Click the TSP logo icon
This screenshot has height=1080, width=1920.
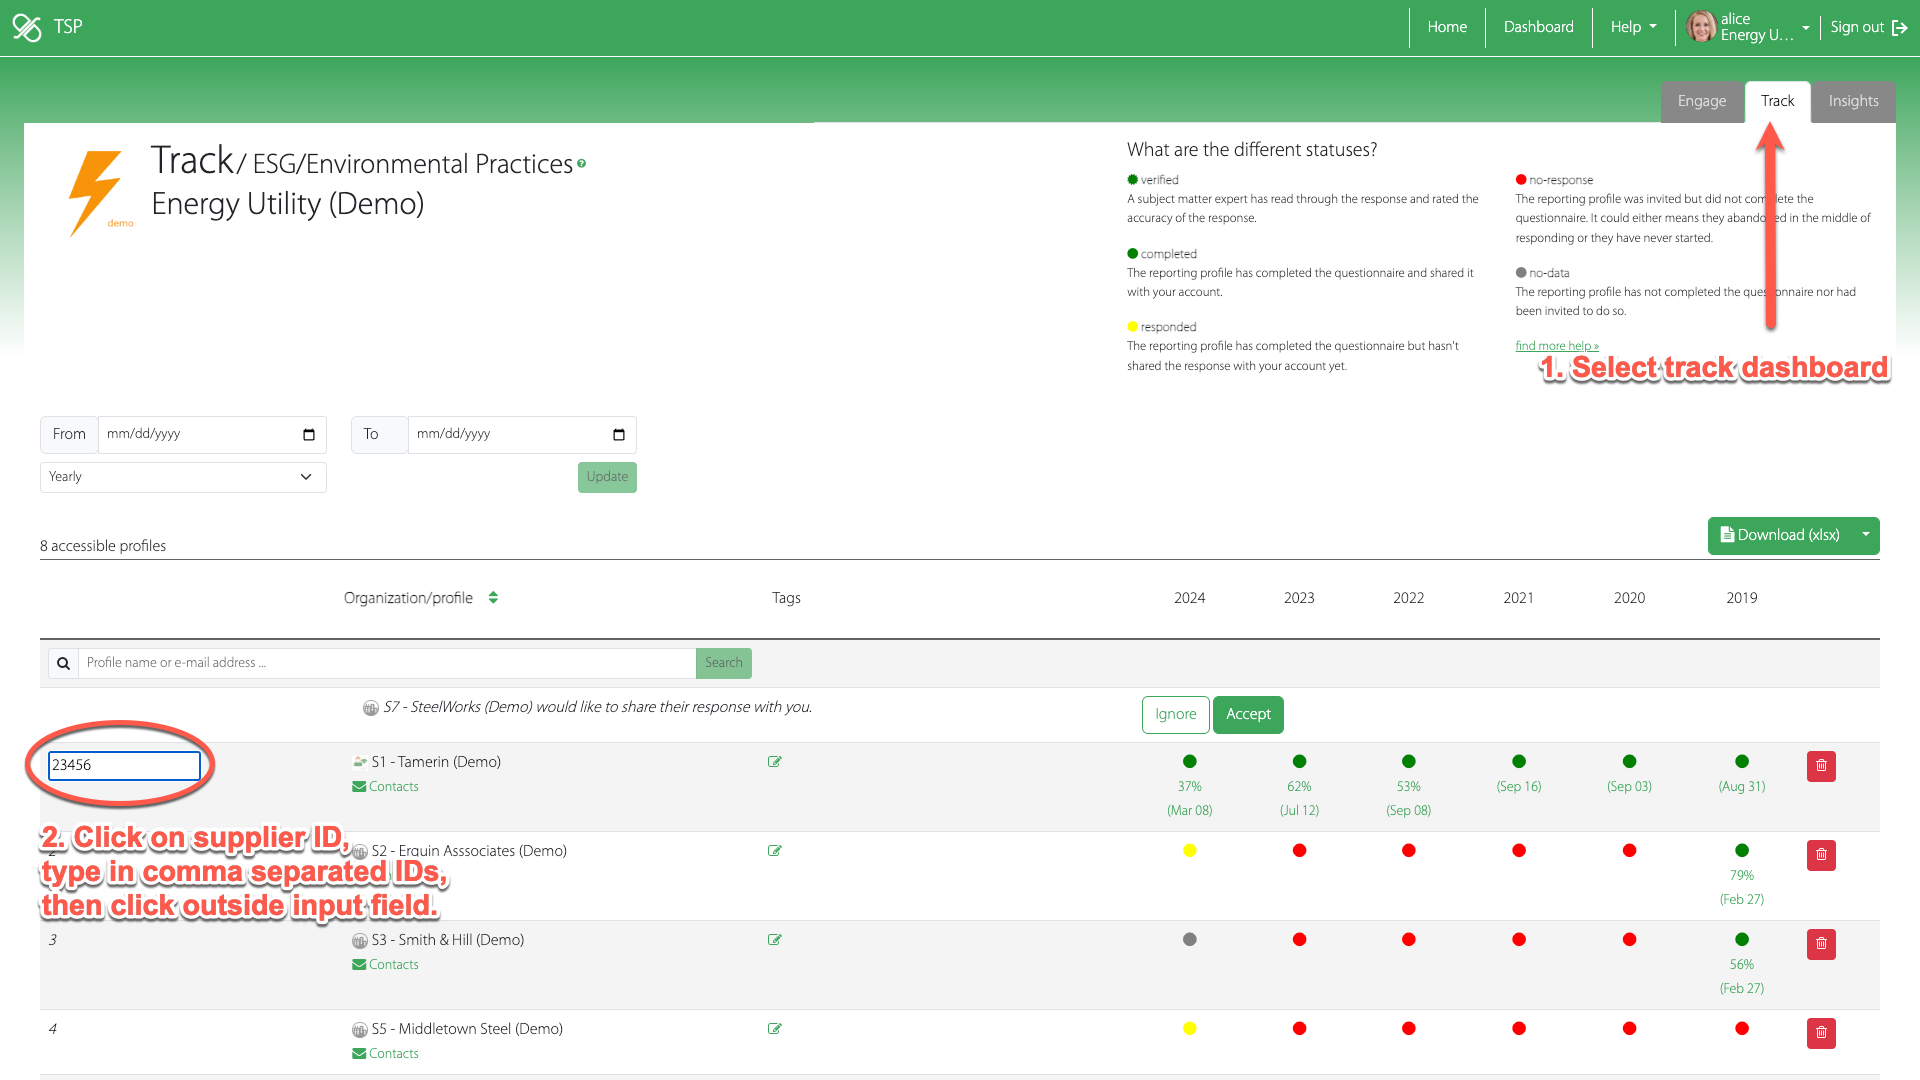[x=27, y=27]
